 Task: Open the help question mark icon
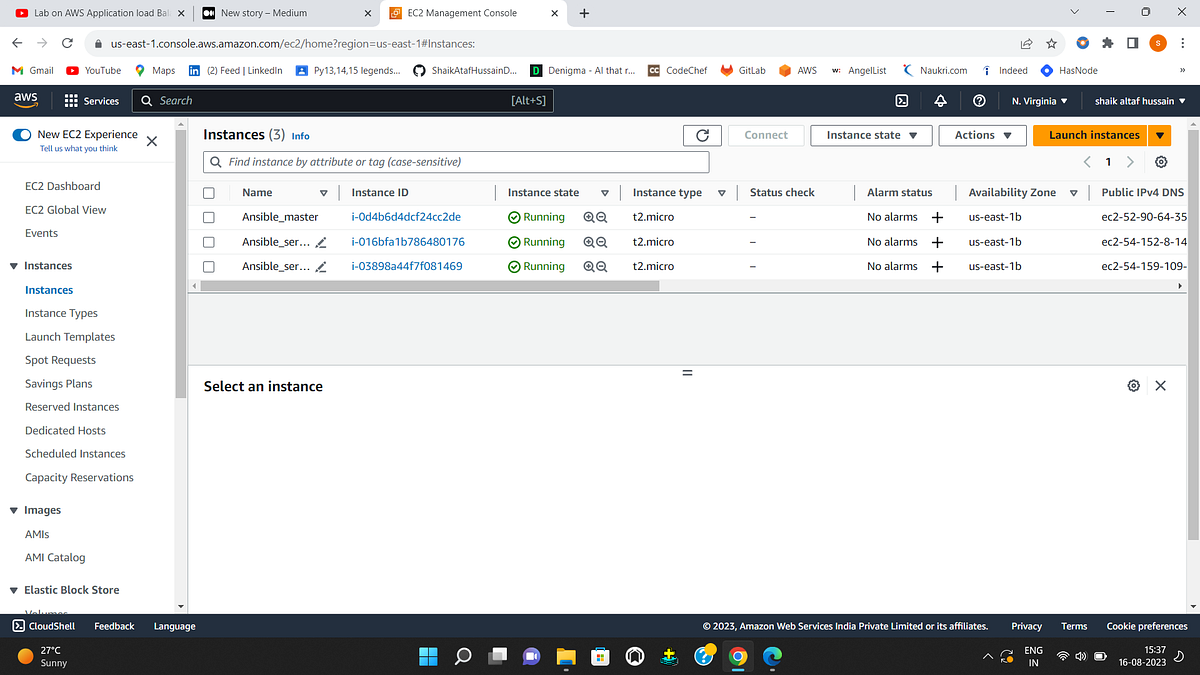pos(979,100)
